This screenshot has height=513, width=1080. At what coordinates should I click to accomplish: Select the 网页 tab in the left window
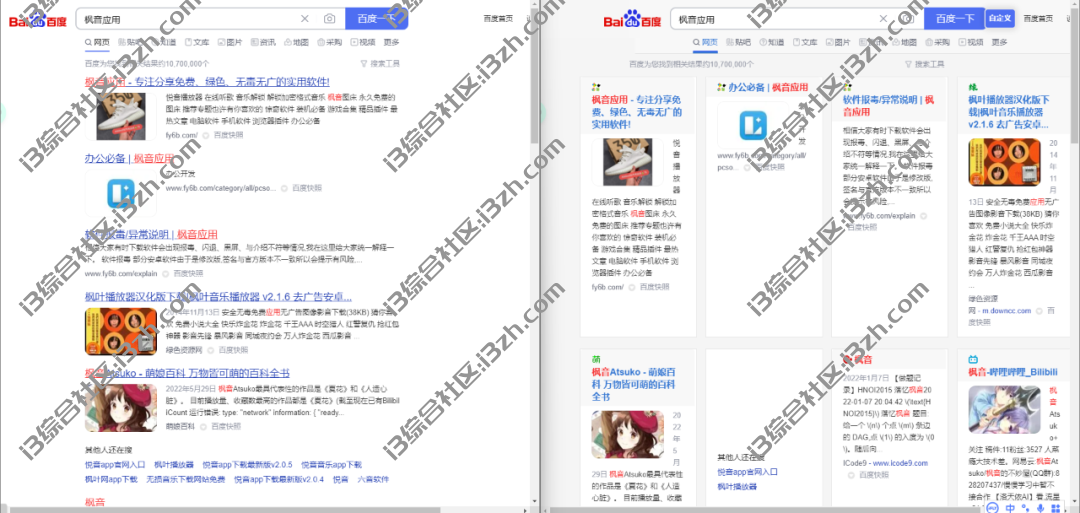tap(97, 42)
